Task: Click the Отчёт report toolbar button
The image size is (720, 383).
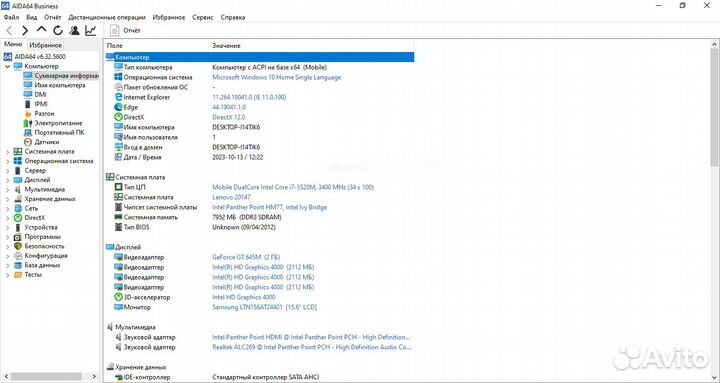Action: (125, 31)
